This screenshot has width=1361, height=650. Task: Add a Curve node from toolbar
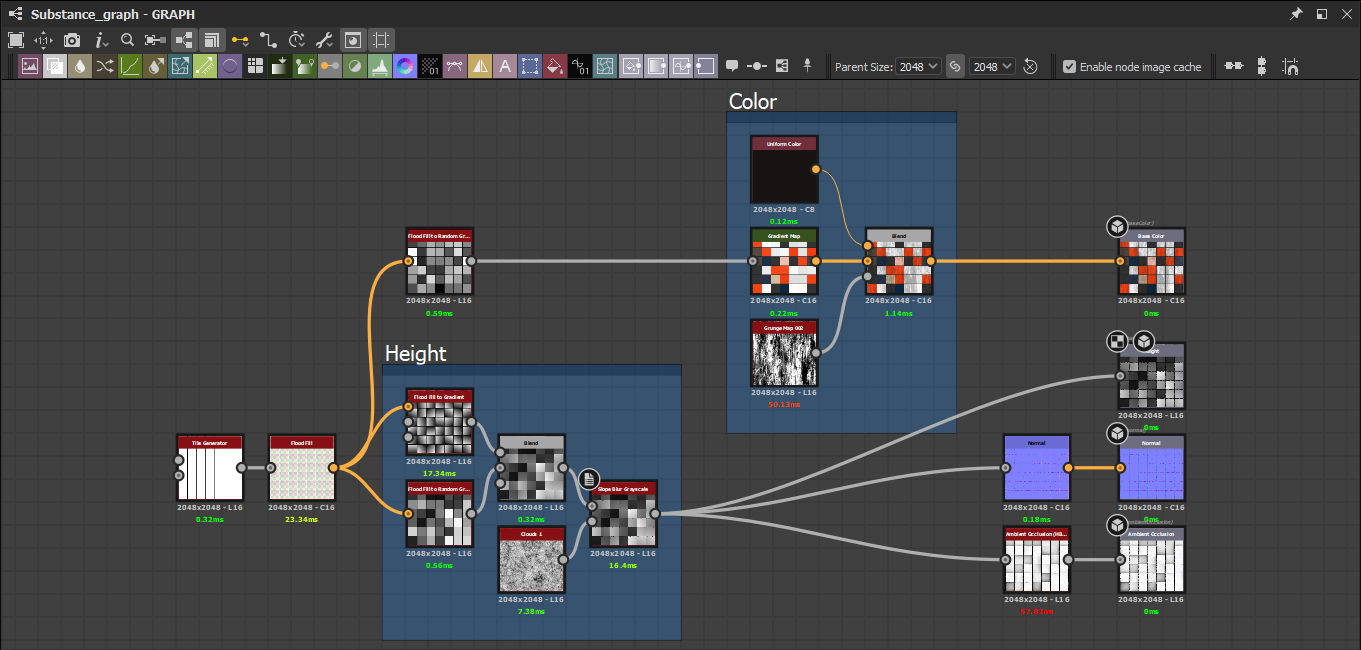tap(130, 67)
